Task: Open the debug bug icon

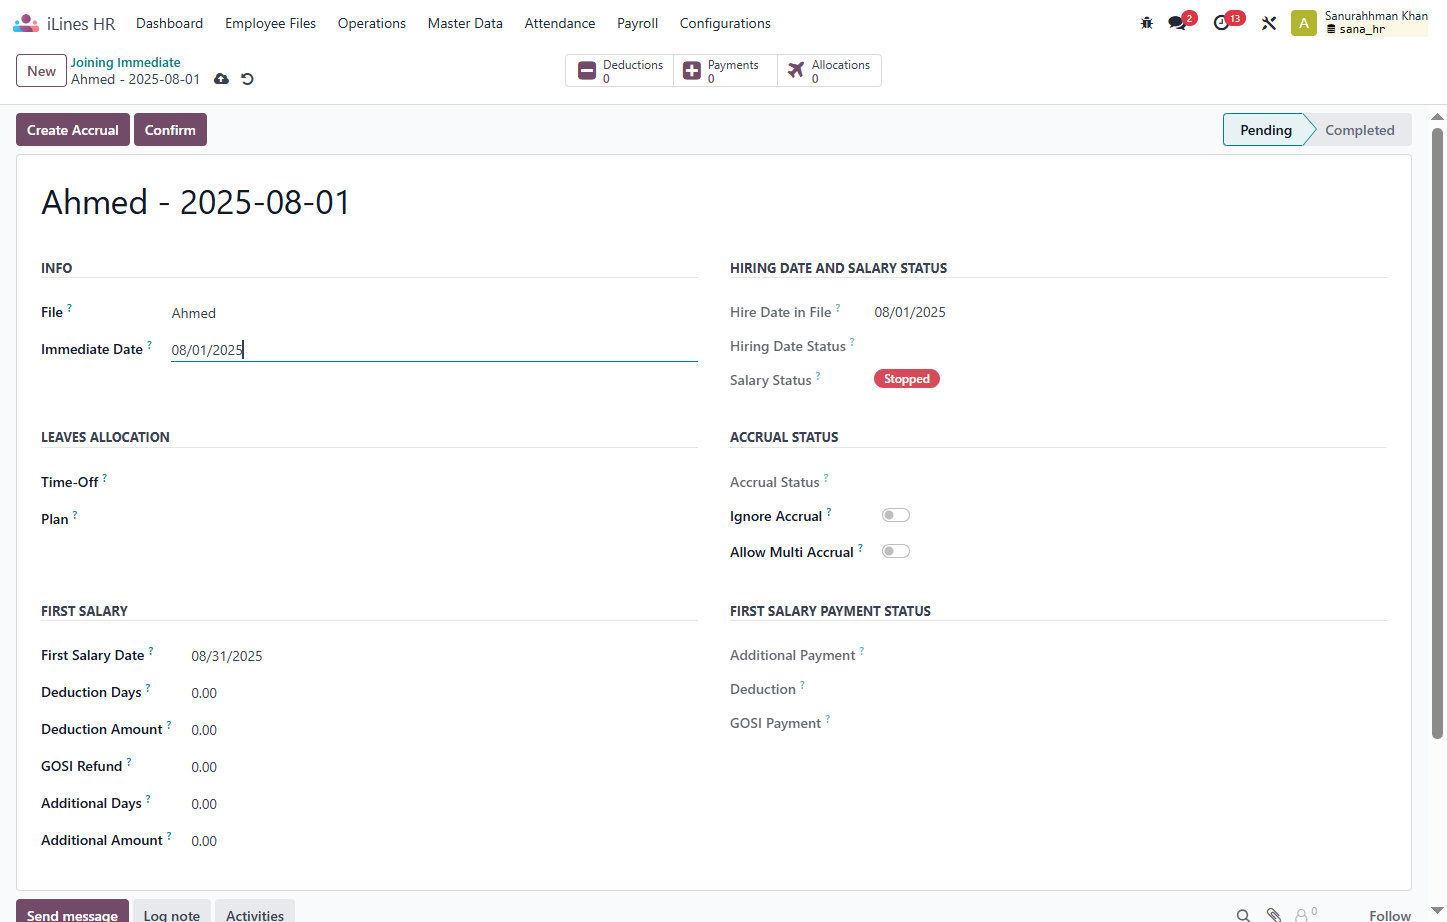Action: pyautogui.click(x=1147, y=23)
